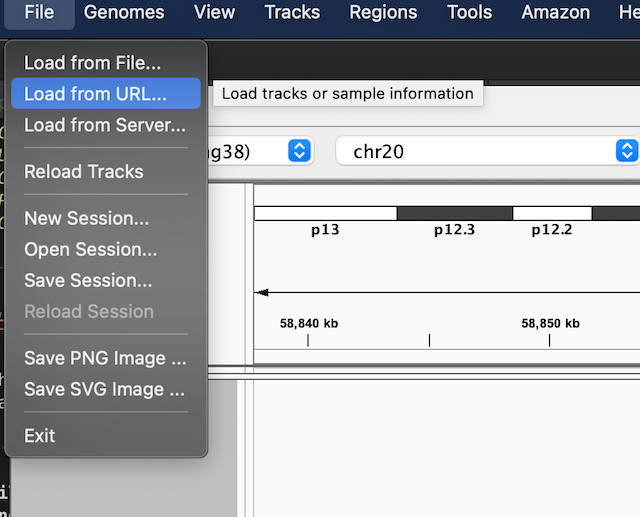Open the hg38 genome dropdown arrow
The image size is (640, 517).
pos(298,151)
